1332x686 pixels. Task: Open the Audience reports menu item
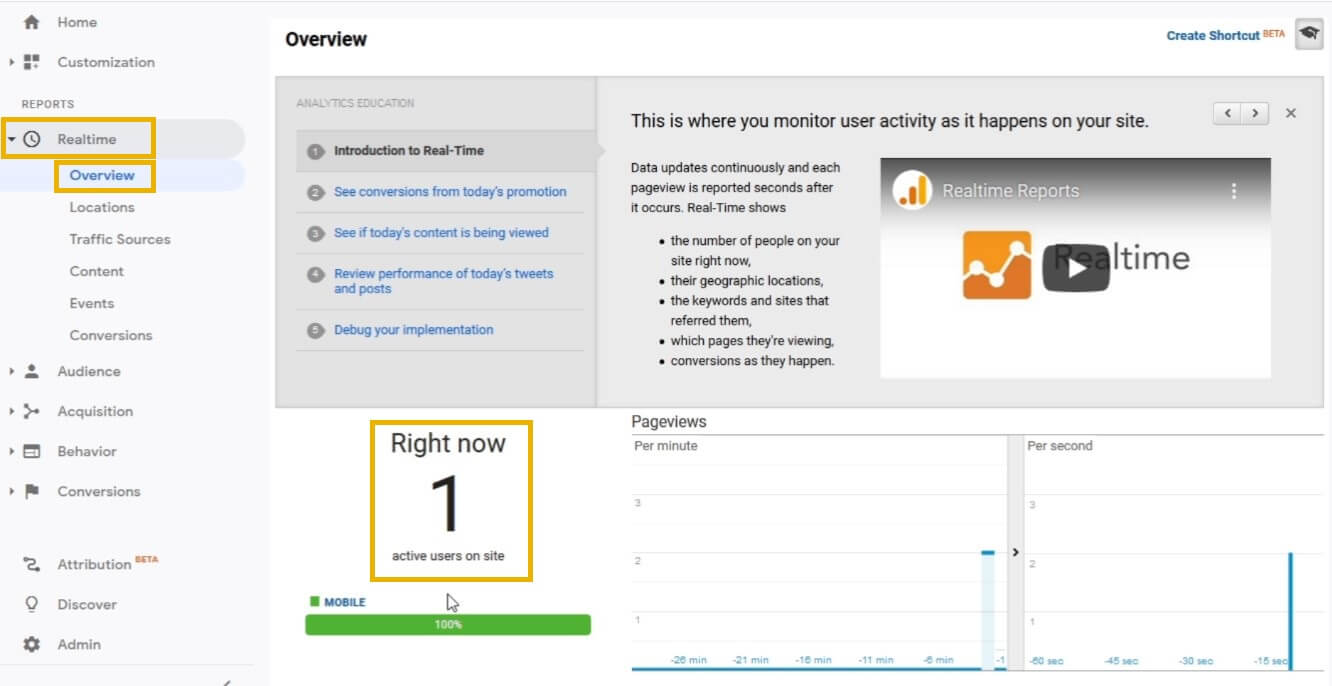coord(89,371)
